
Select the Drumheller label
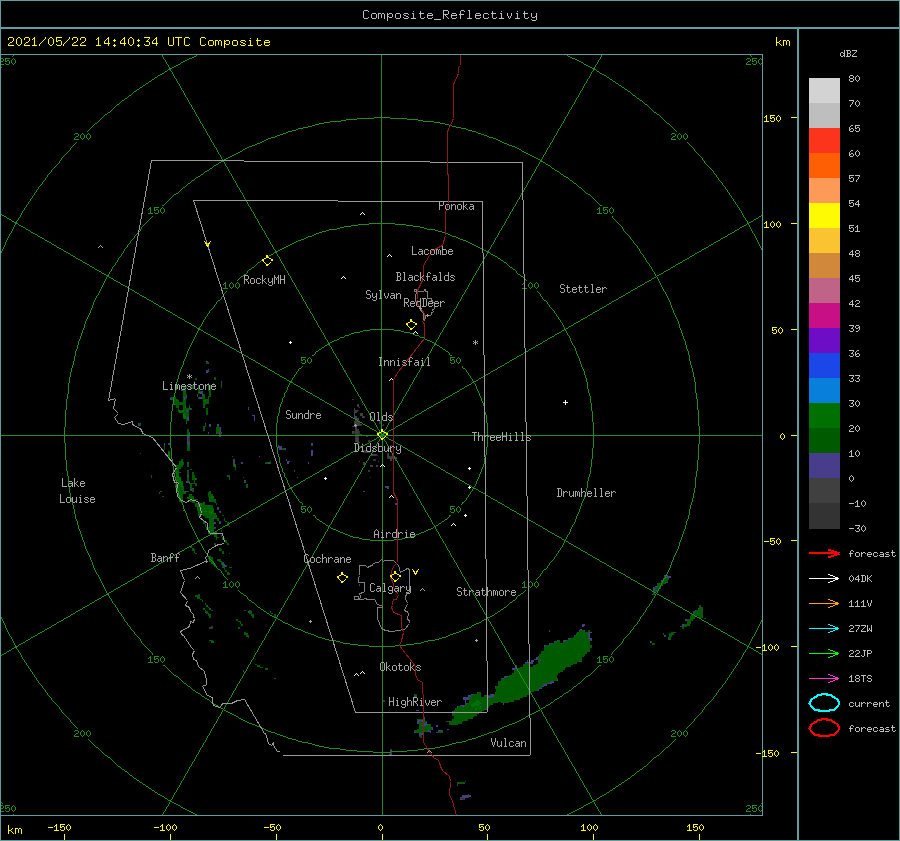586,493
